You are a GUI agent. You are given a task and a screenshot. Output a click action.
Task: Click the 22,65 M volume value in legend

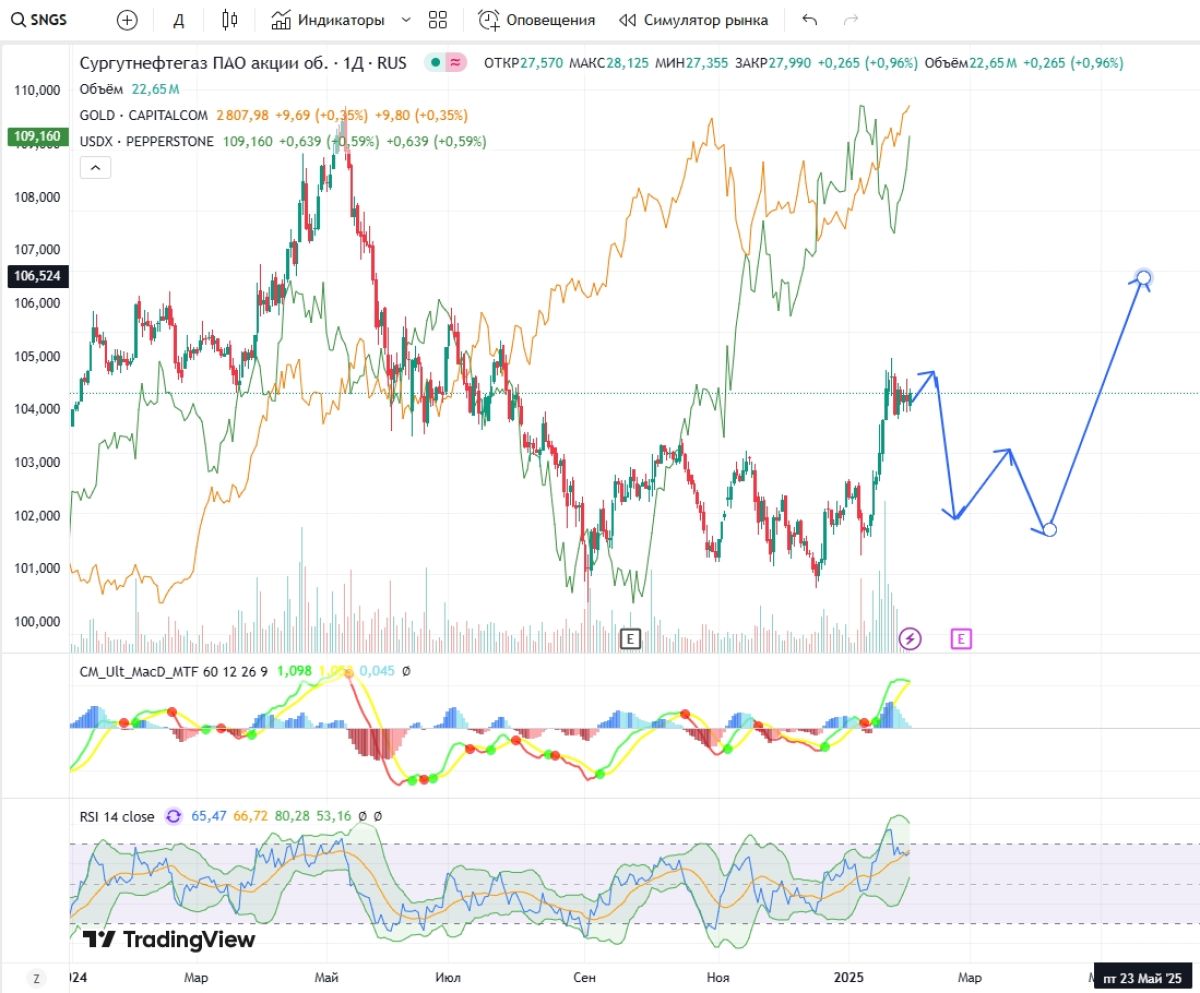click(x=154, y=89)
